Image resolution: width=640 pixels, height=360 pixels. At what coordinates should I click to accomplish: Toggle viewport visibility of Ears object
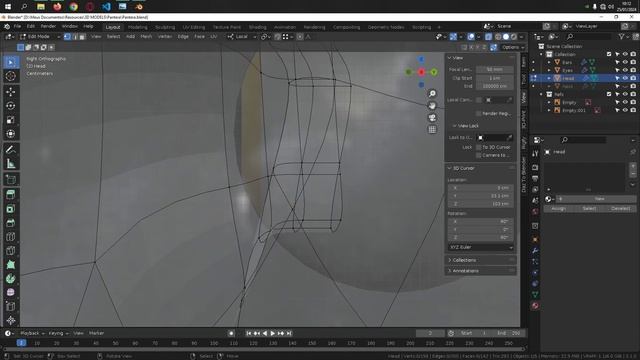(625, 62)
